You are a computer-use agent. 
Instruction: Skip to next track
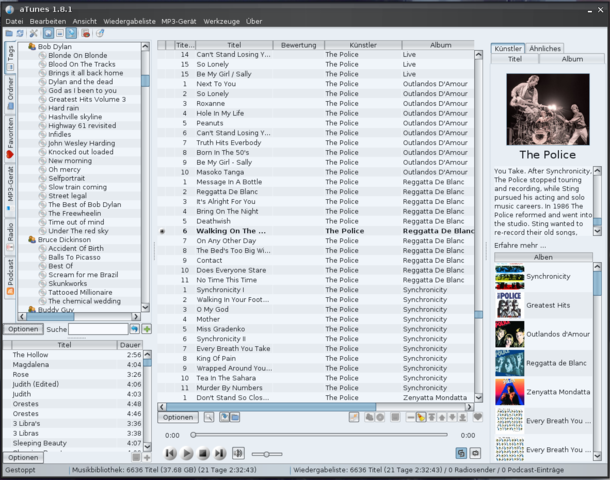pos(220,454)
